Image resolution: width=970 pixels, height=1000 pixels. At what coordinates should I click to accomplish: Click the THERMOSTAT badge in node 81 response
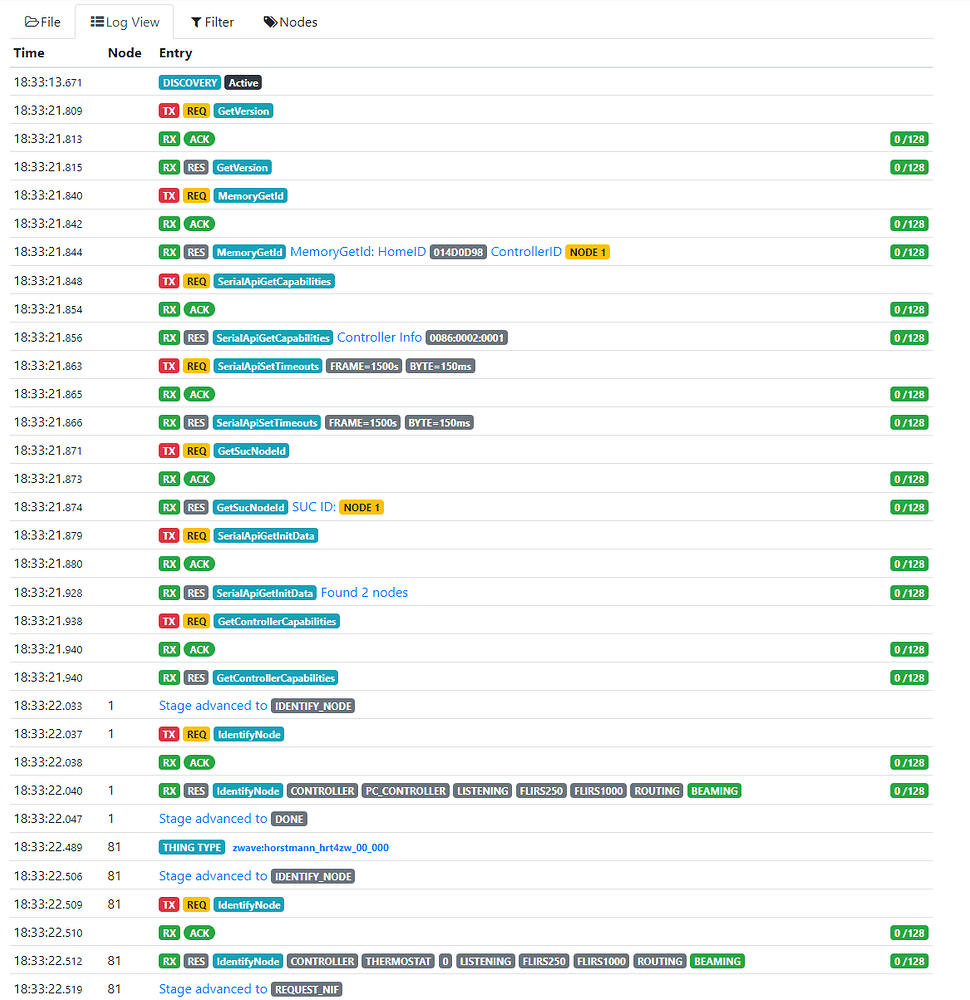click(397, 961)
